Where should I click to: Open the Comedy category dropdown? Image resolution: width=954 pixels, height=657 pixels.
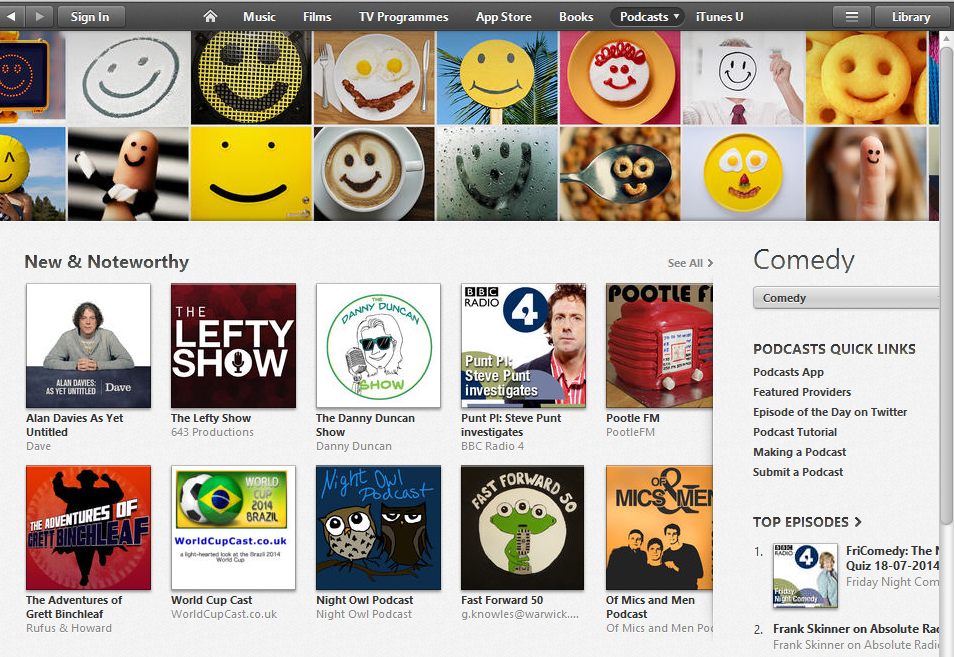pos(846,297)
